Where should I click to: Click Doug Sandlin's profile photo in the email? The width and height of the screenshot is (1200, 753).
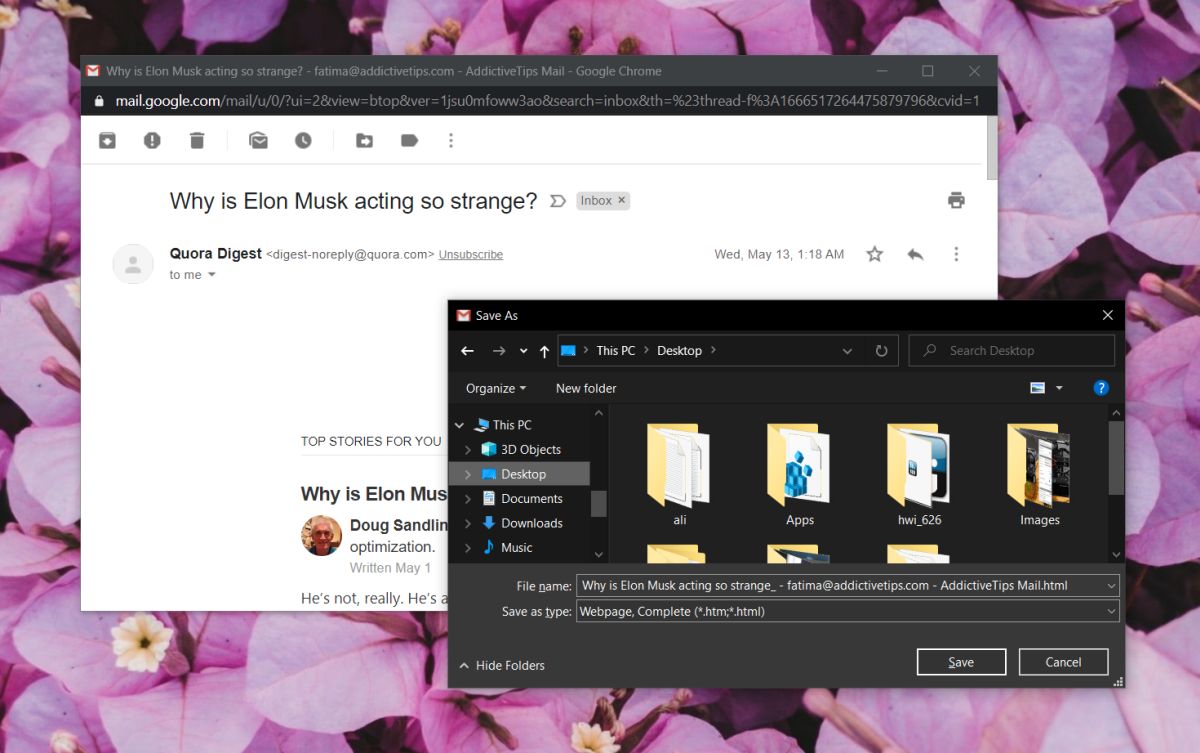321,535
